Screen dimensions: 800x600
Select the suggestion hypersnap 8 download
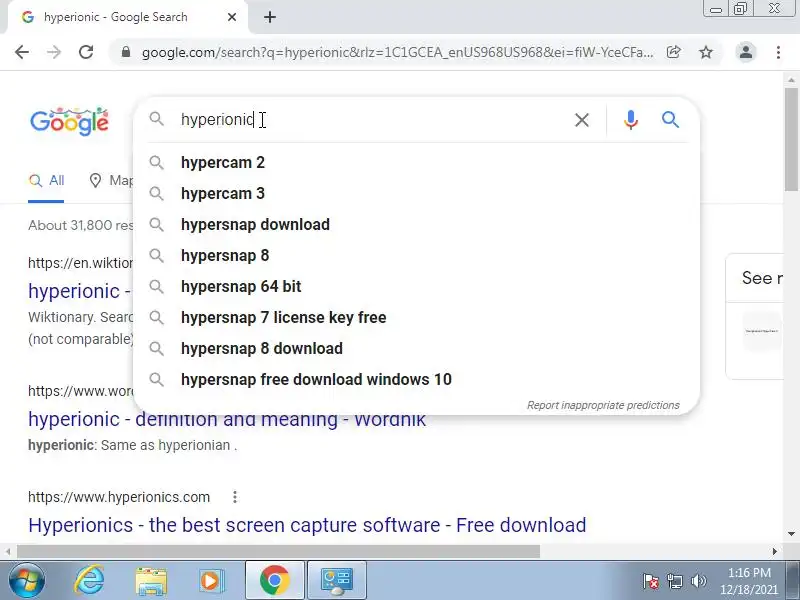(x=416, y=349)
